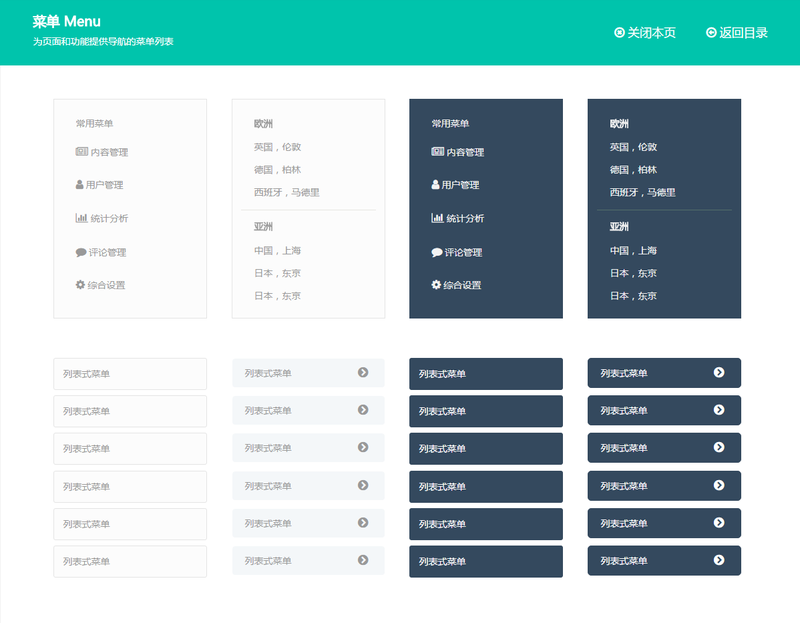This screenshot has width=800, height=623.
Task: Click the third dark 列表式菜单 item without arrow
Action: click(485, 449)
